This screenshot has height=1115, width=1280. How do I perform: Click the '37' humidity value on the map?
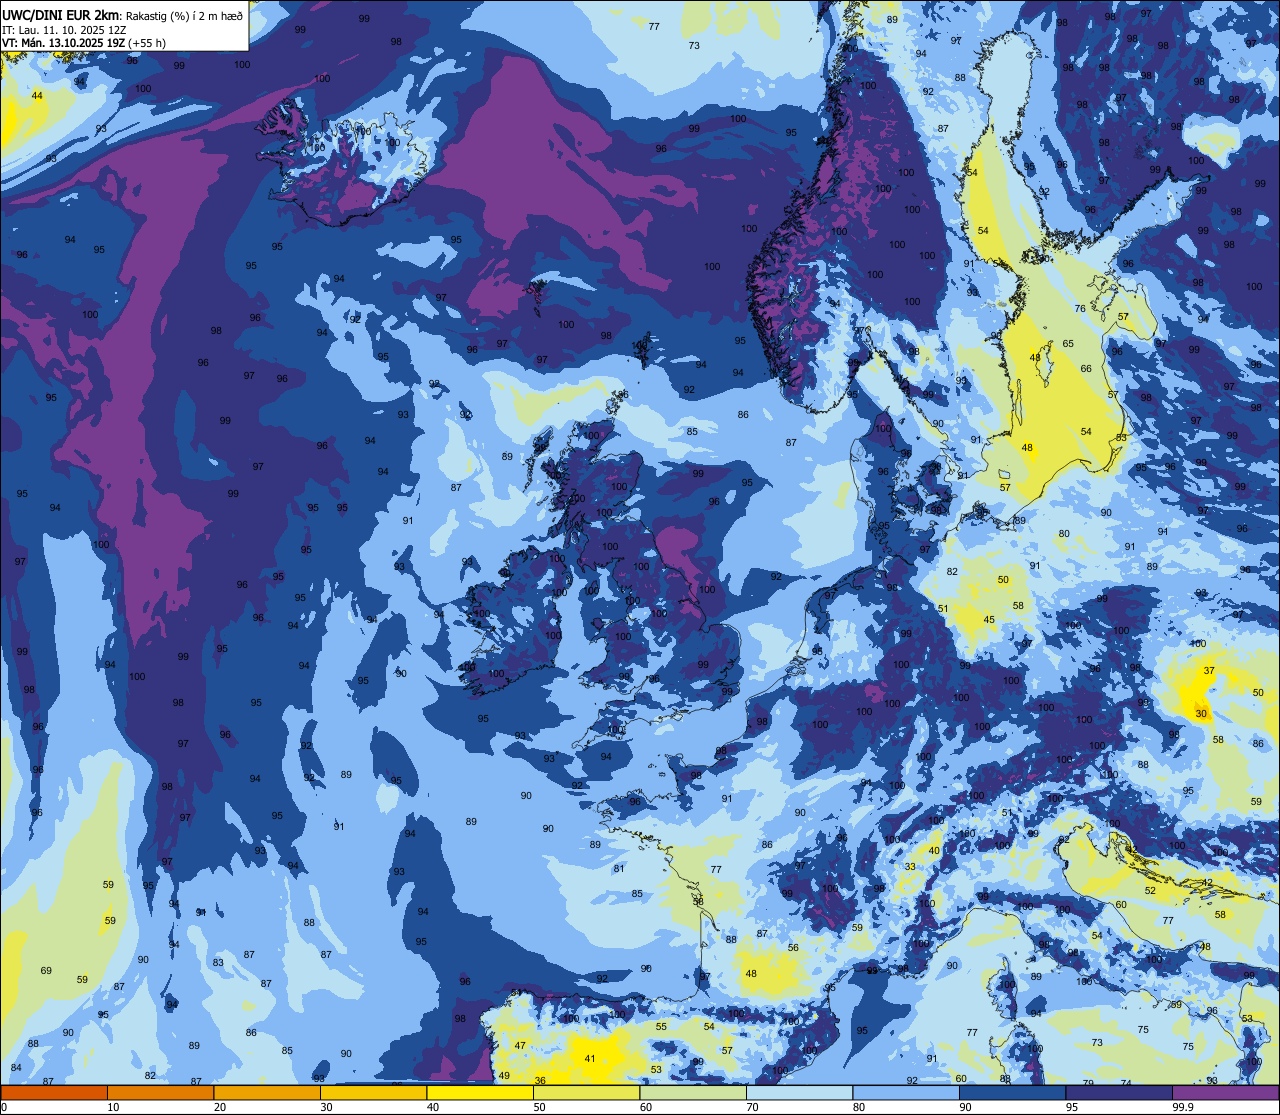point(1209,670)
